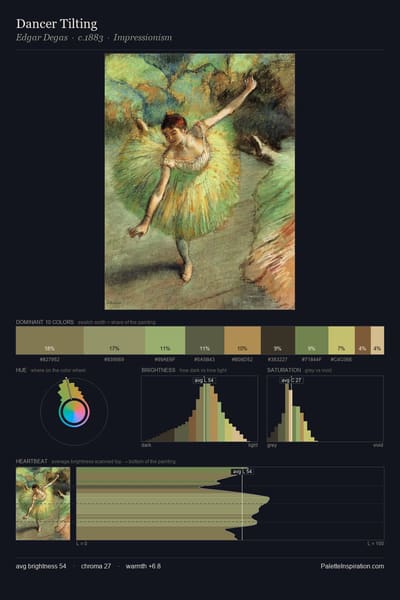
Task: Click the 'avg brightness 54' footer stat
Action: click(x=41, y=566)
